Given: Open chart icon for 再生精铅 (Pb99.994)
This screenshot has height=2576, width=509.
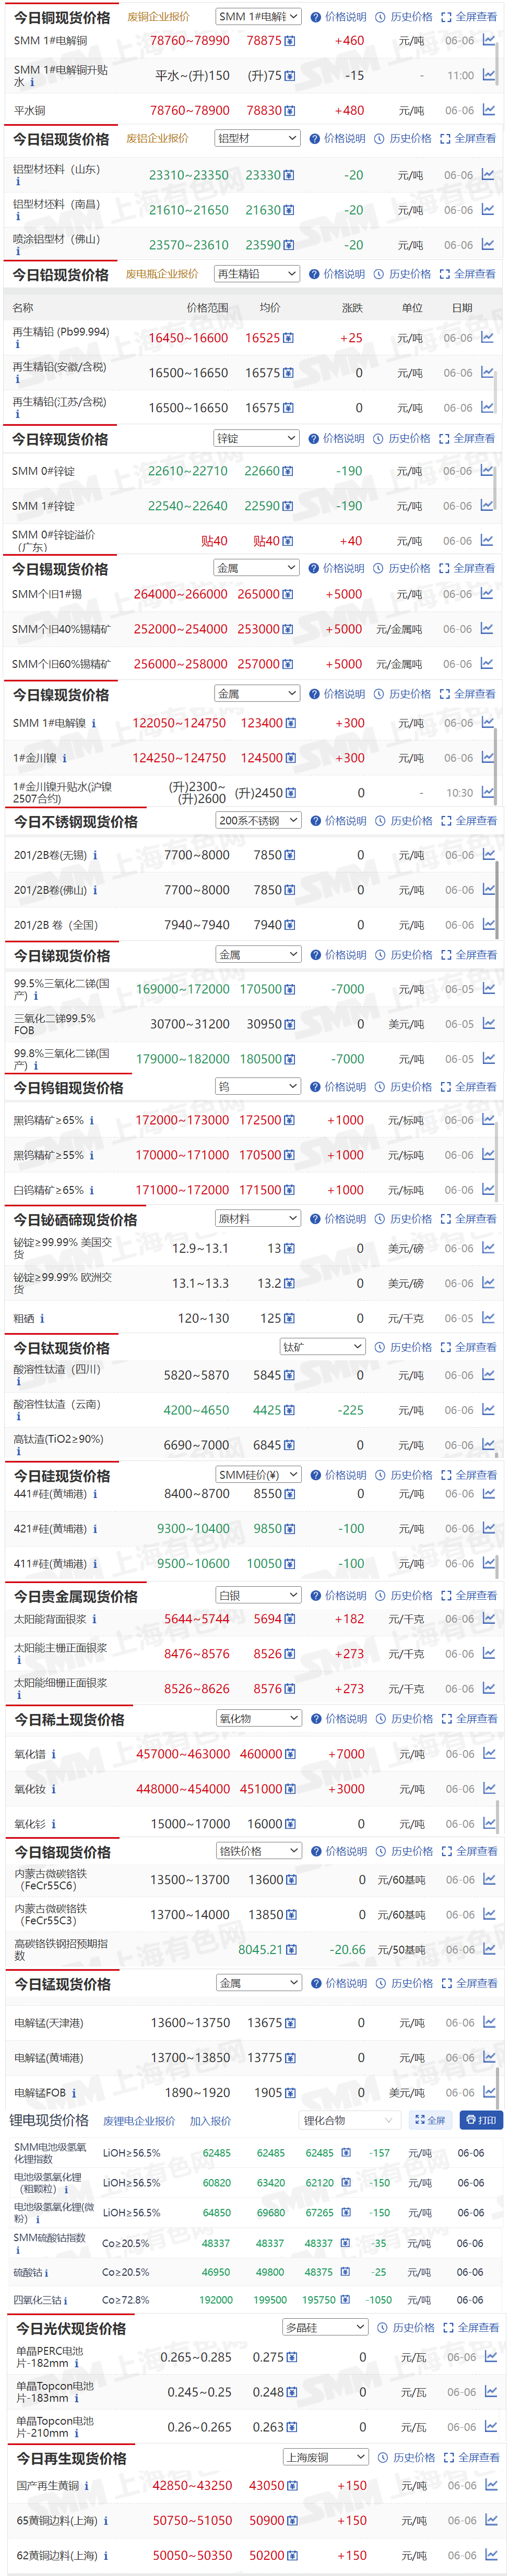Looking at the screenshot, I should coord(487,337).
